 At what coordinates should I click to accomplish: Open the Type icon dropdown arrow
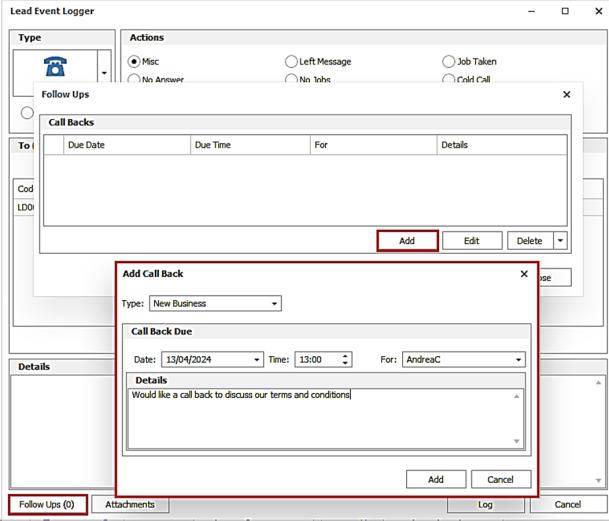[x=103, y=73]
